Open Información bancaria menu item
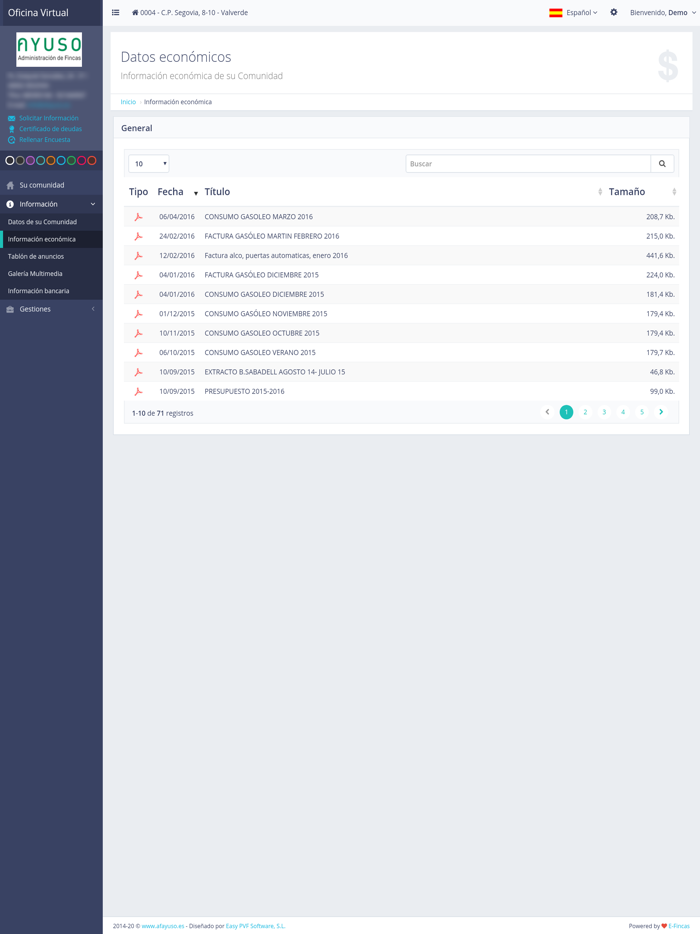The width and height of the screenshot is (700, 934). point(51,291)
